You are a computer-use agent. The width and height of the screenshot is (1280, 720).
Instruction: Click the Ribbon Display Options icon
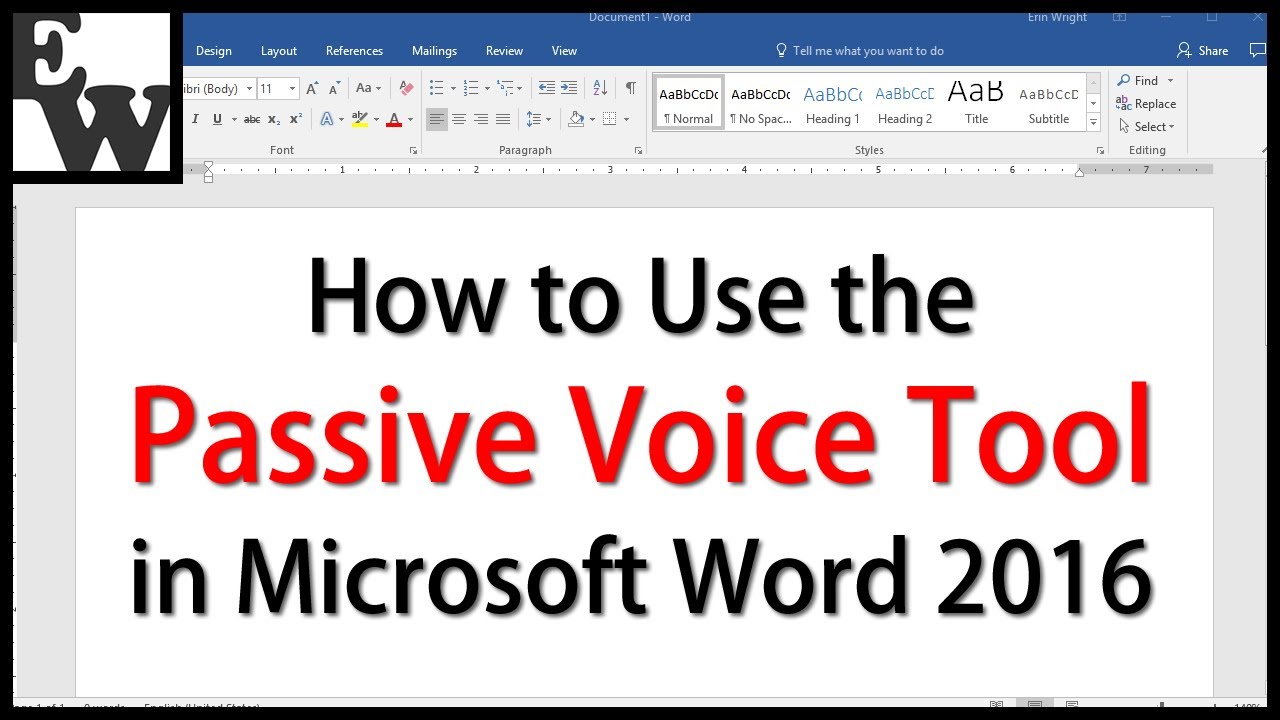pyautogui.click(x=1120, y=17)
